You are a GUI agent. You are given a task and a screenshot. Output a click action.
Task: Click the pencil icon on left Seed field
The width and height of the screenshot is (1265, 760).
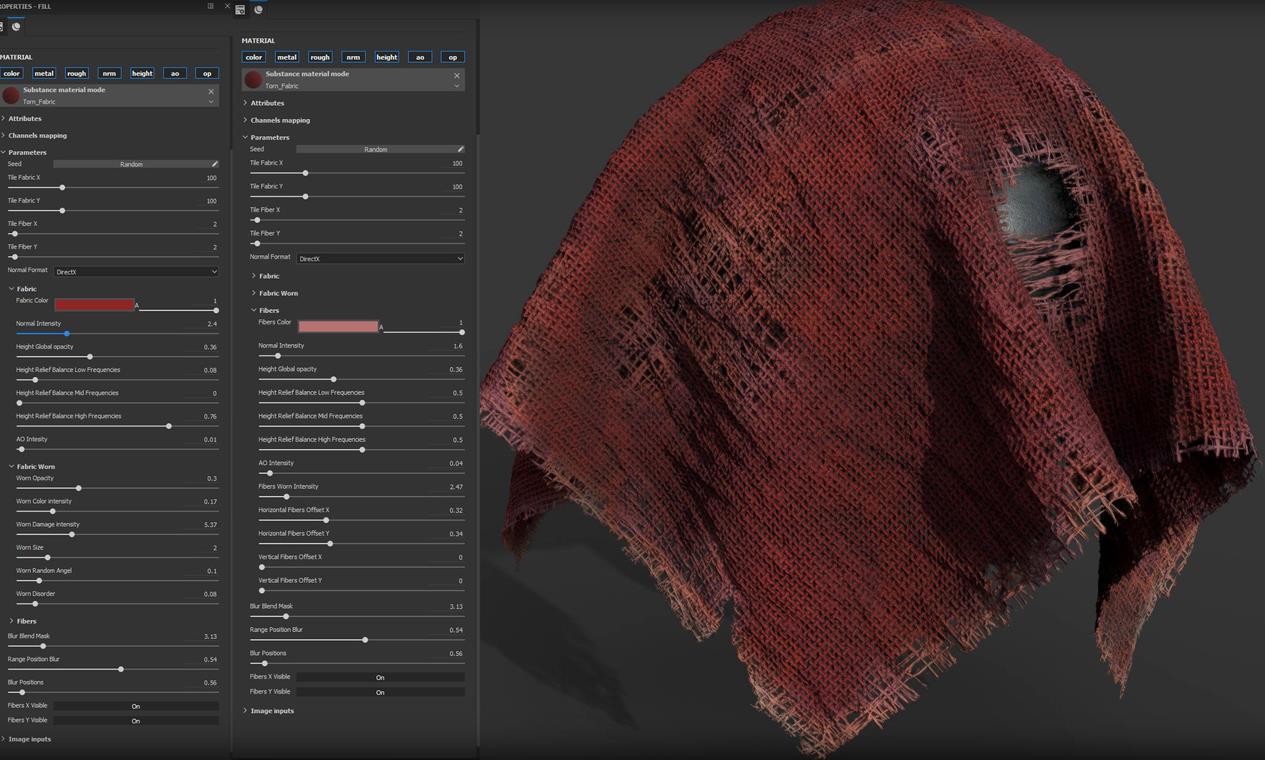[x=214, y=164]
